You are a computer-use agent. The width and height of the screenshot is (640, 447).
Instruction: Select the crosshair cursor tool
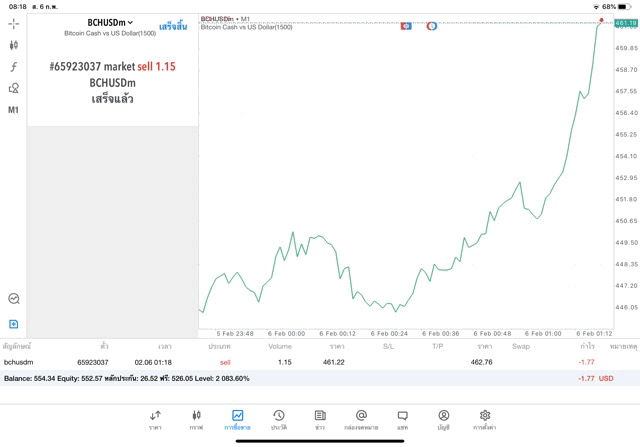(x=13, y=24)
